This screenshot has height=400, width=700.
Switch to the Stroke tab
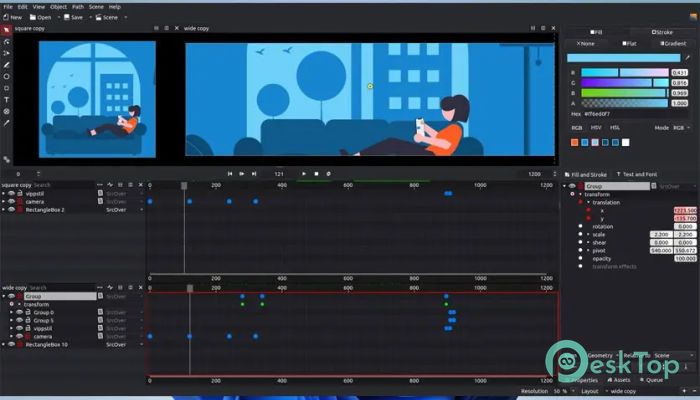coord(662,32)
